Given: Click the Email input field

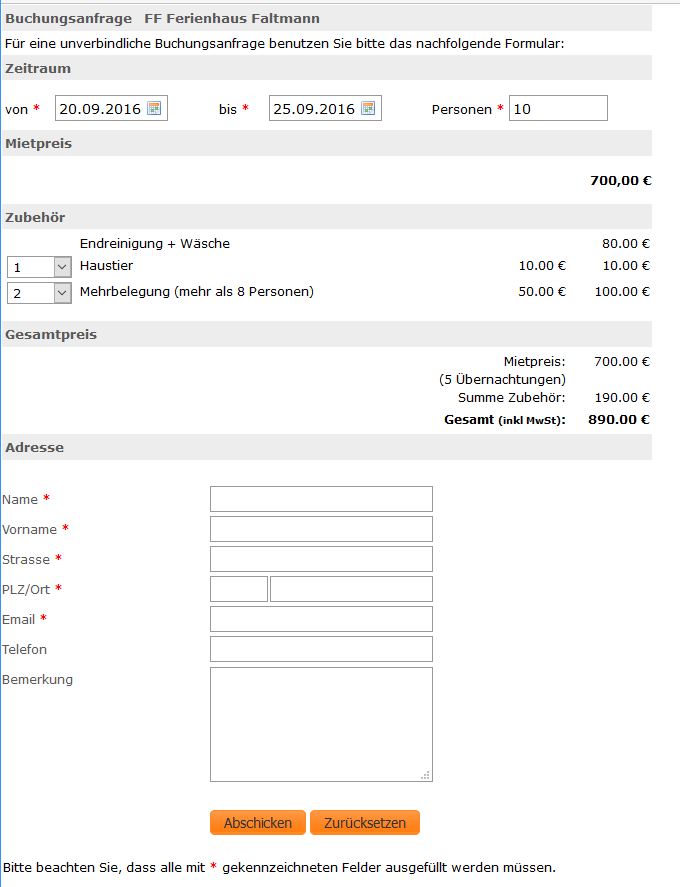Looking at the screenshot, I should tap(321, 619).
